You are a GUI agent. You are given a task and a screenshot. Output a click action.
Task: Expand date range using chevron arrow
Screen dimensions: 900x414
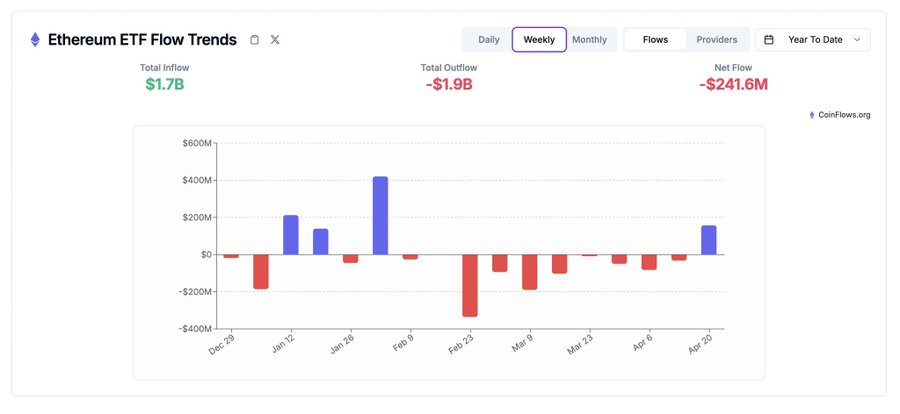click(x=857, y=40)
